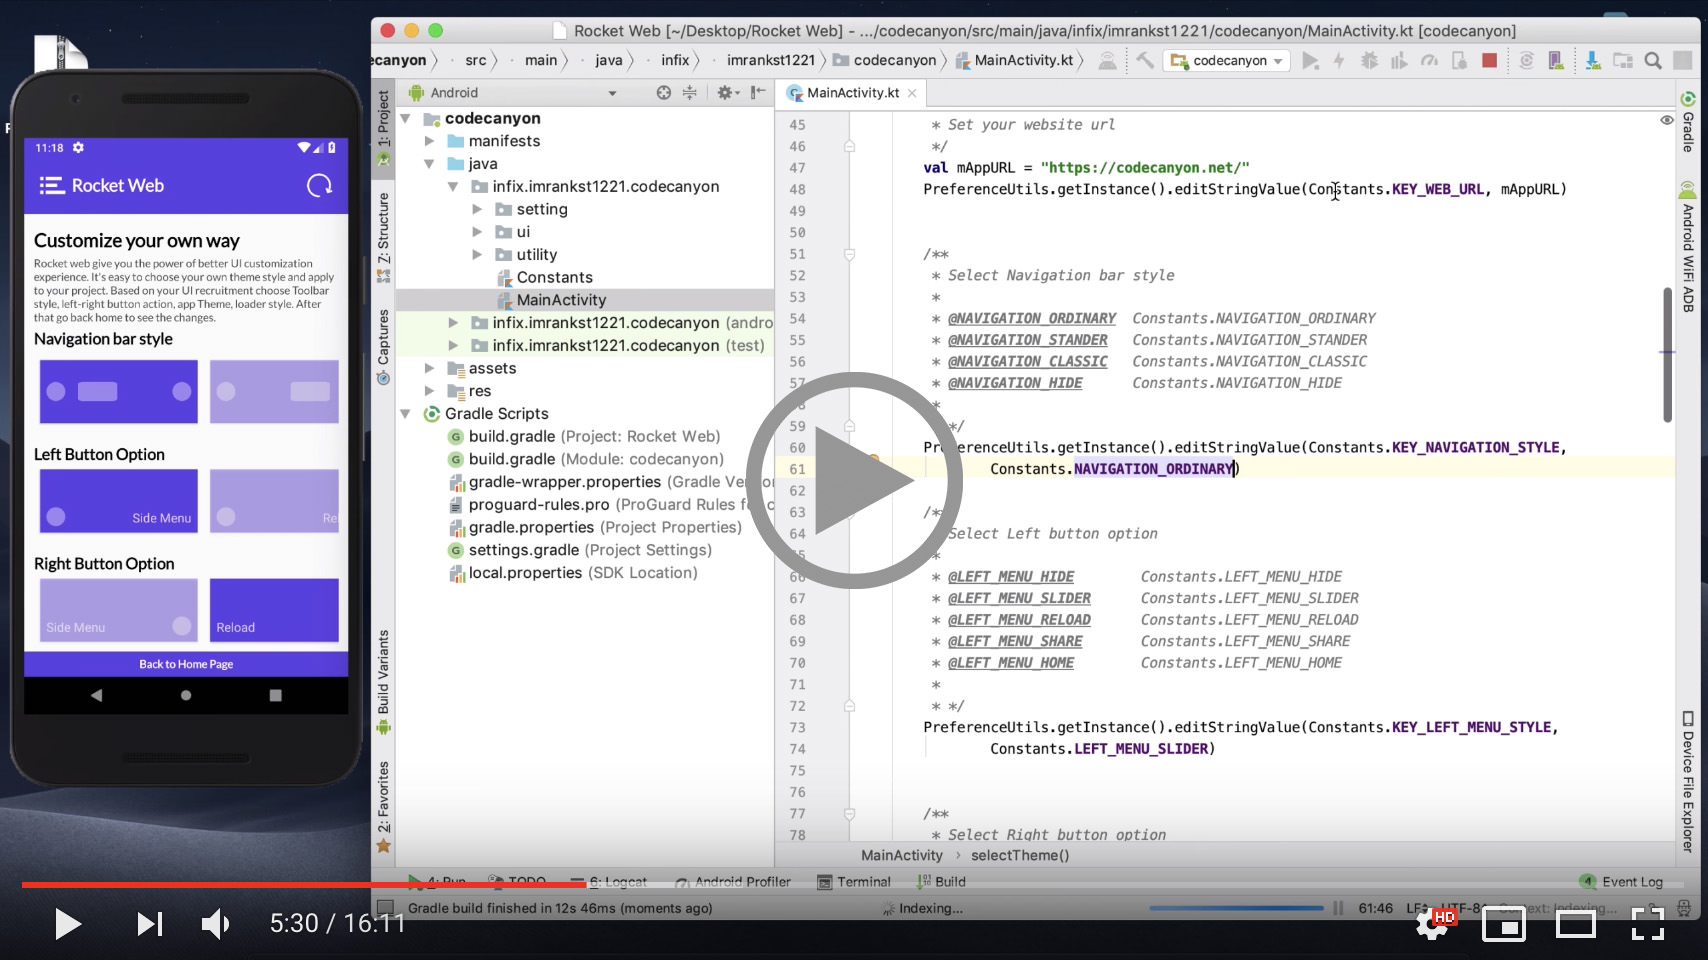1708x960 pixels.
Task: Expand the setting package
Action: 477,209
